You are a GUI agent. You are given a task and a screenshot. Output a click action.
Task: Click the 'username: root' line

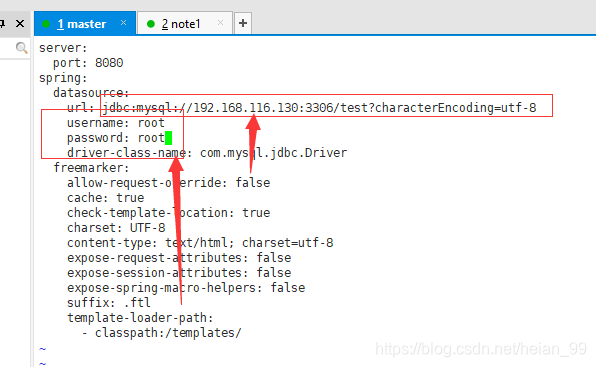coord(116,123)
